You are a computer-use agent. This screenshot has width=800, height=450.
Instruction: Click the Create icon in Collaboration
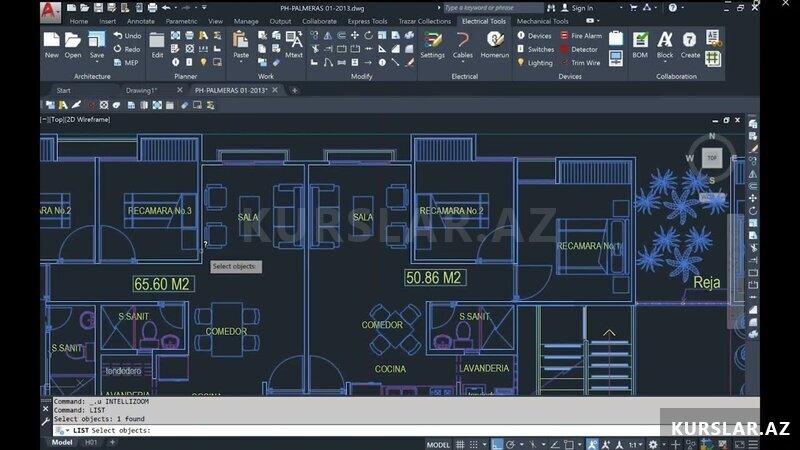690,40
